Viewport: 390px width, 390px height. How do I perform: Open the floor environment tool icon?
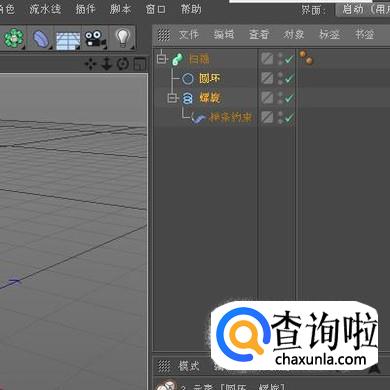pyautogui.click(x=68, y=40)
